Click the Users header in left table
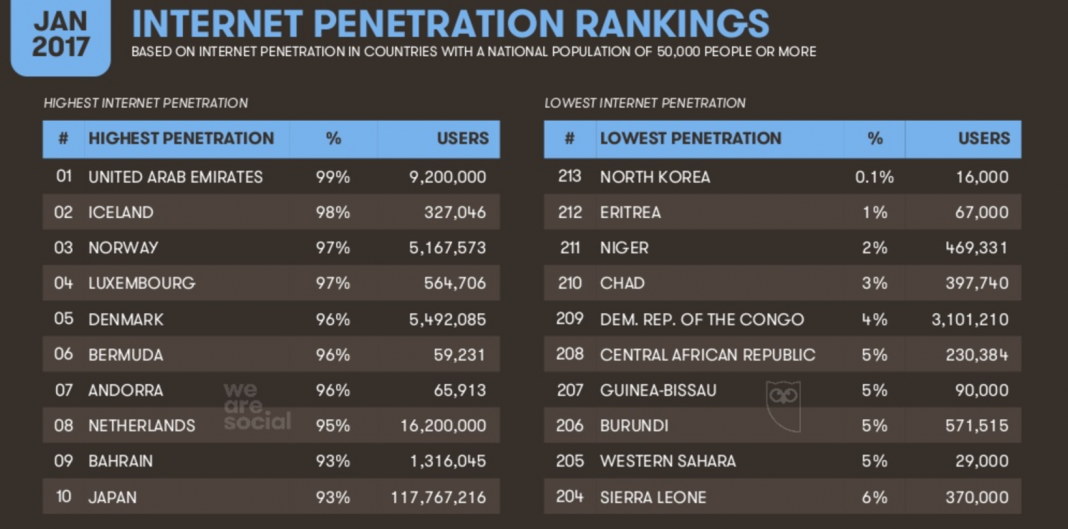This screenshot has width=1068, height=529. (462, 138)
